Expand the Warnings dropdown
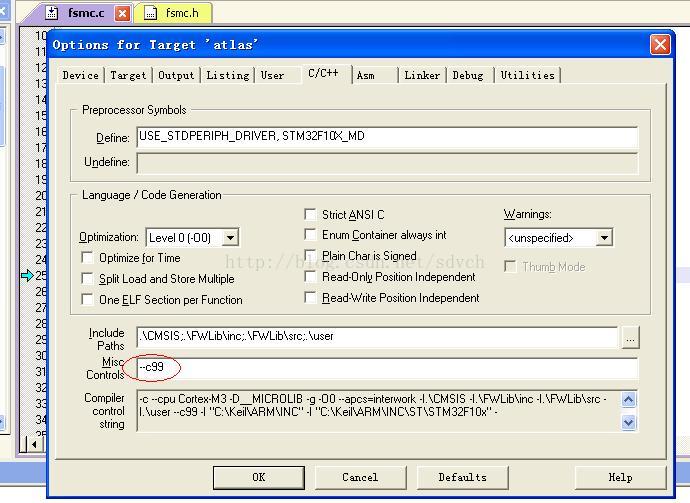Screen dimensions: 690x503 point(603,238)
